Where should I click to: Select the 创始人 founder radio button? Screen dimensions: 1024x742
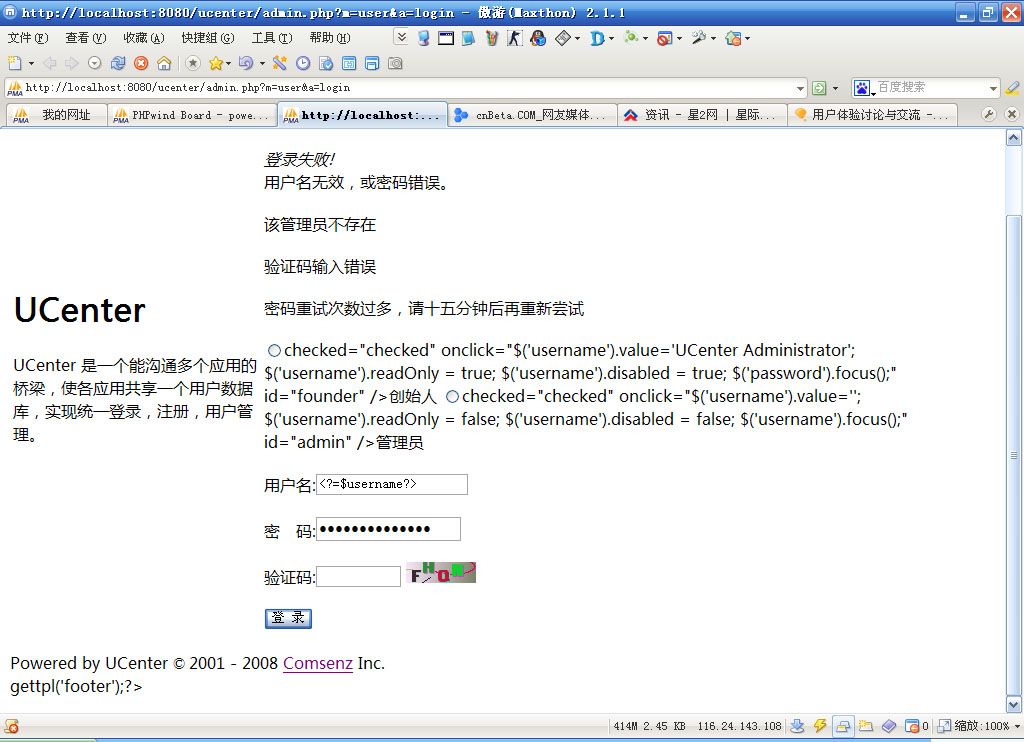274,351
